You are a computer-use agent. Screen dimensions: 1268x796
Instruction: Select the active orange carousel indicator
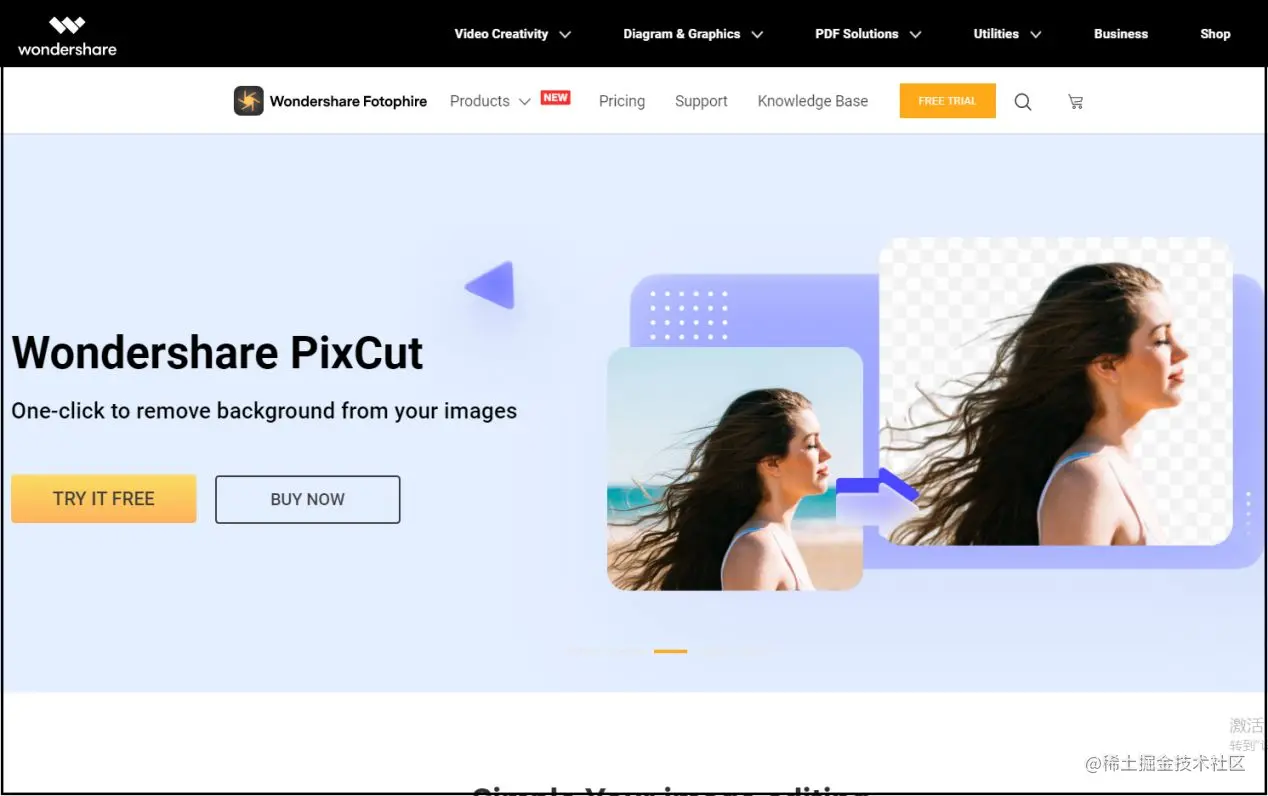670,651
